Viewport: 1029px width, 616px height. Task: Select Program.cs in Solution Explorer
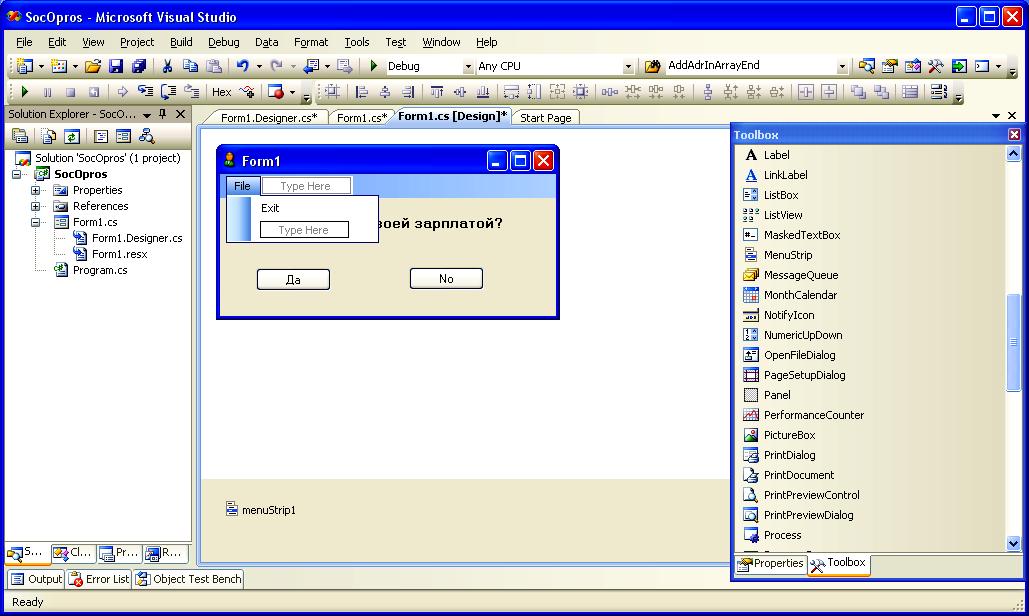coord(91,270)
